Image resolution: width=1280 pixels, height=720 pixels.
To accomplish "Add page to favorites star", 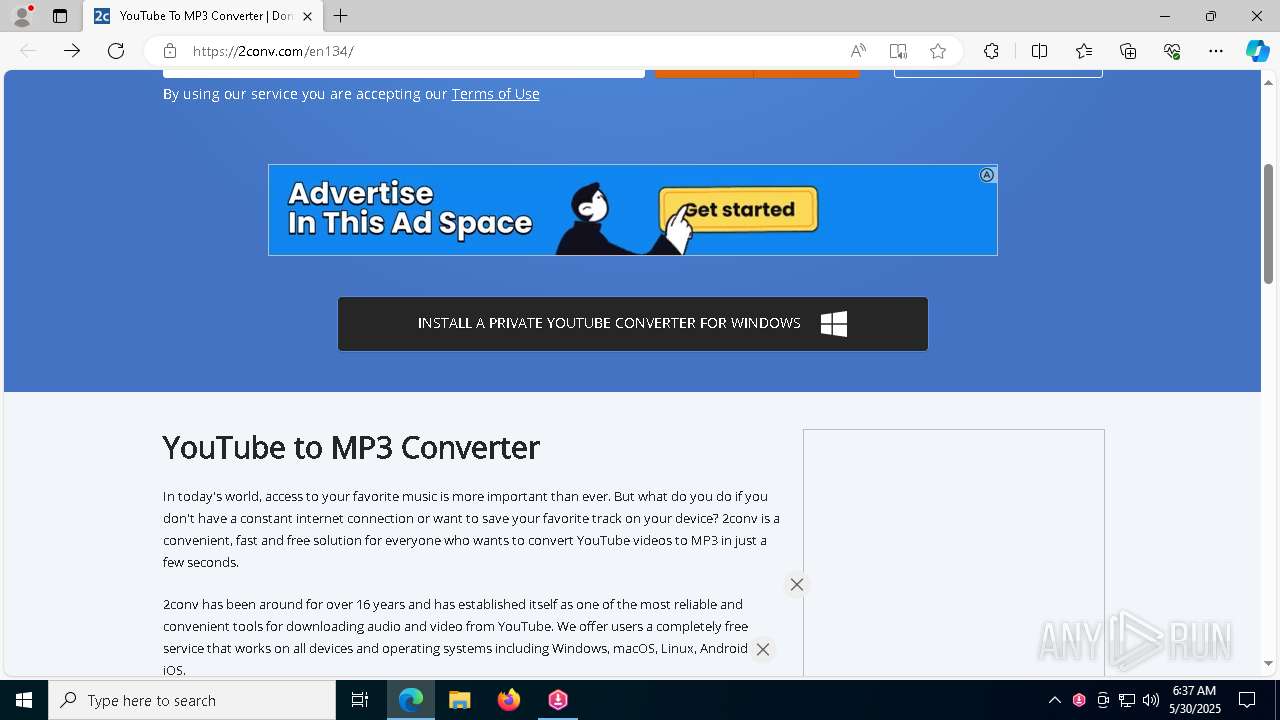I will (x=938, y=51).
